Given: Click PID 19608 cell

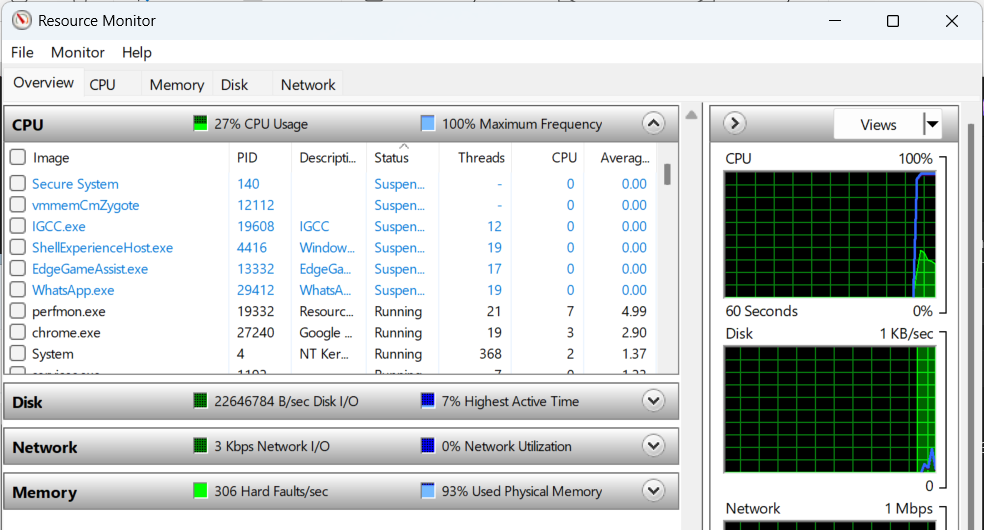Looking at the screenshot, I should (255, 226).
